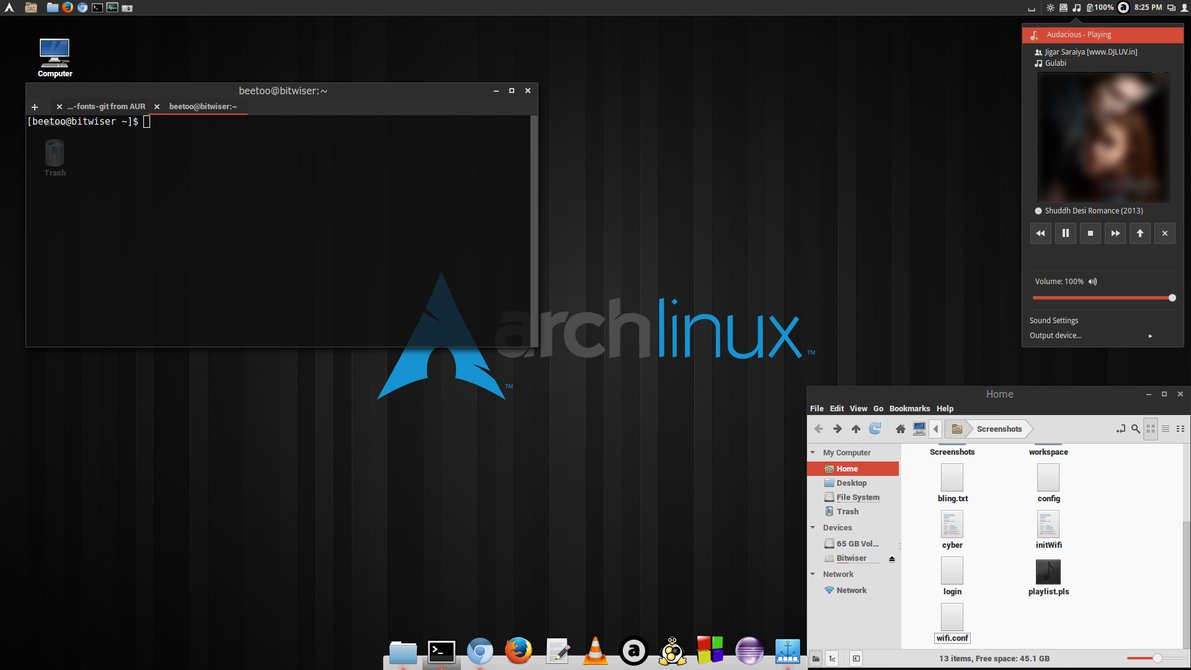The height and width of the screenshot is (670, 1191).
Task: Open a new terminal tab with the plus button
Action: pos(34,106)
